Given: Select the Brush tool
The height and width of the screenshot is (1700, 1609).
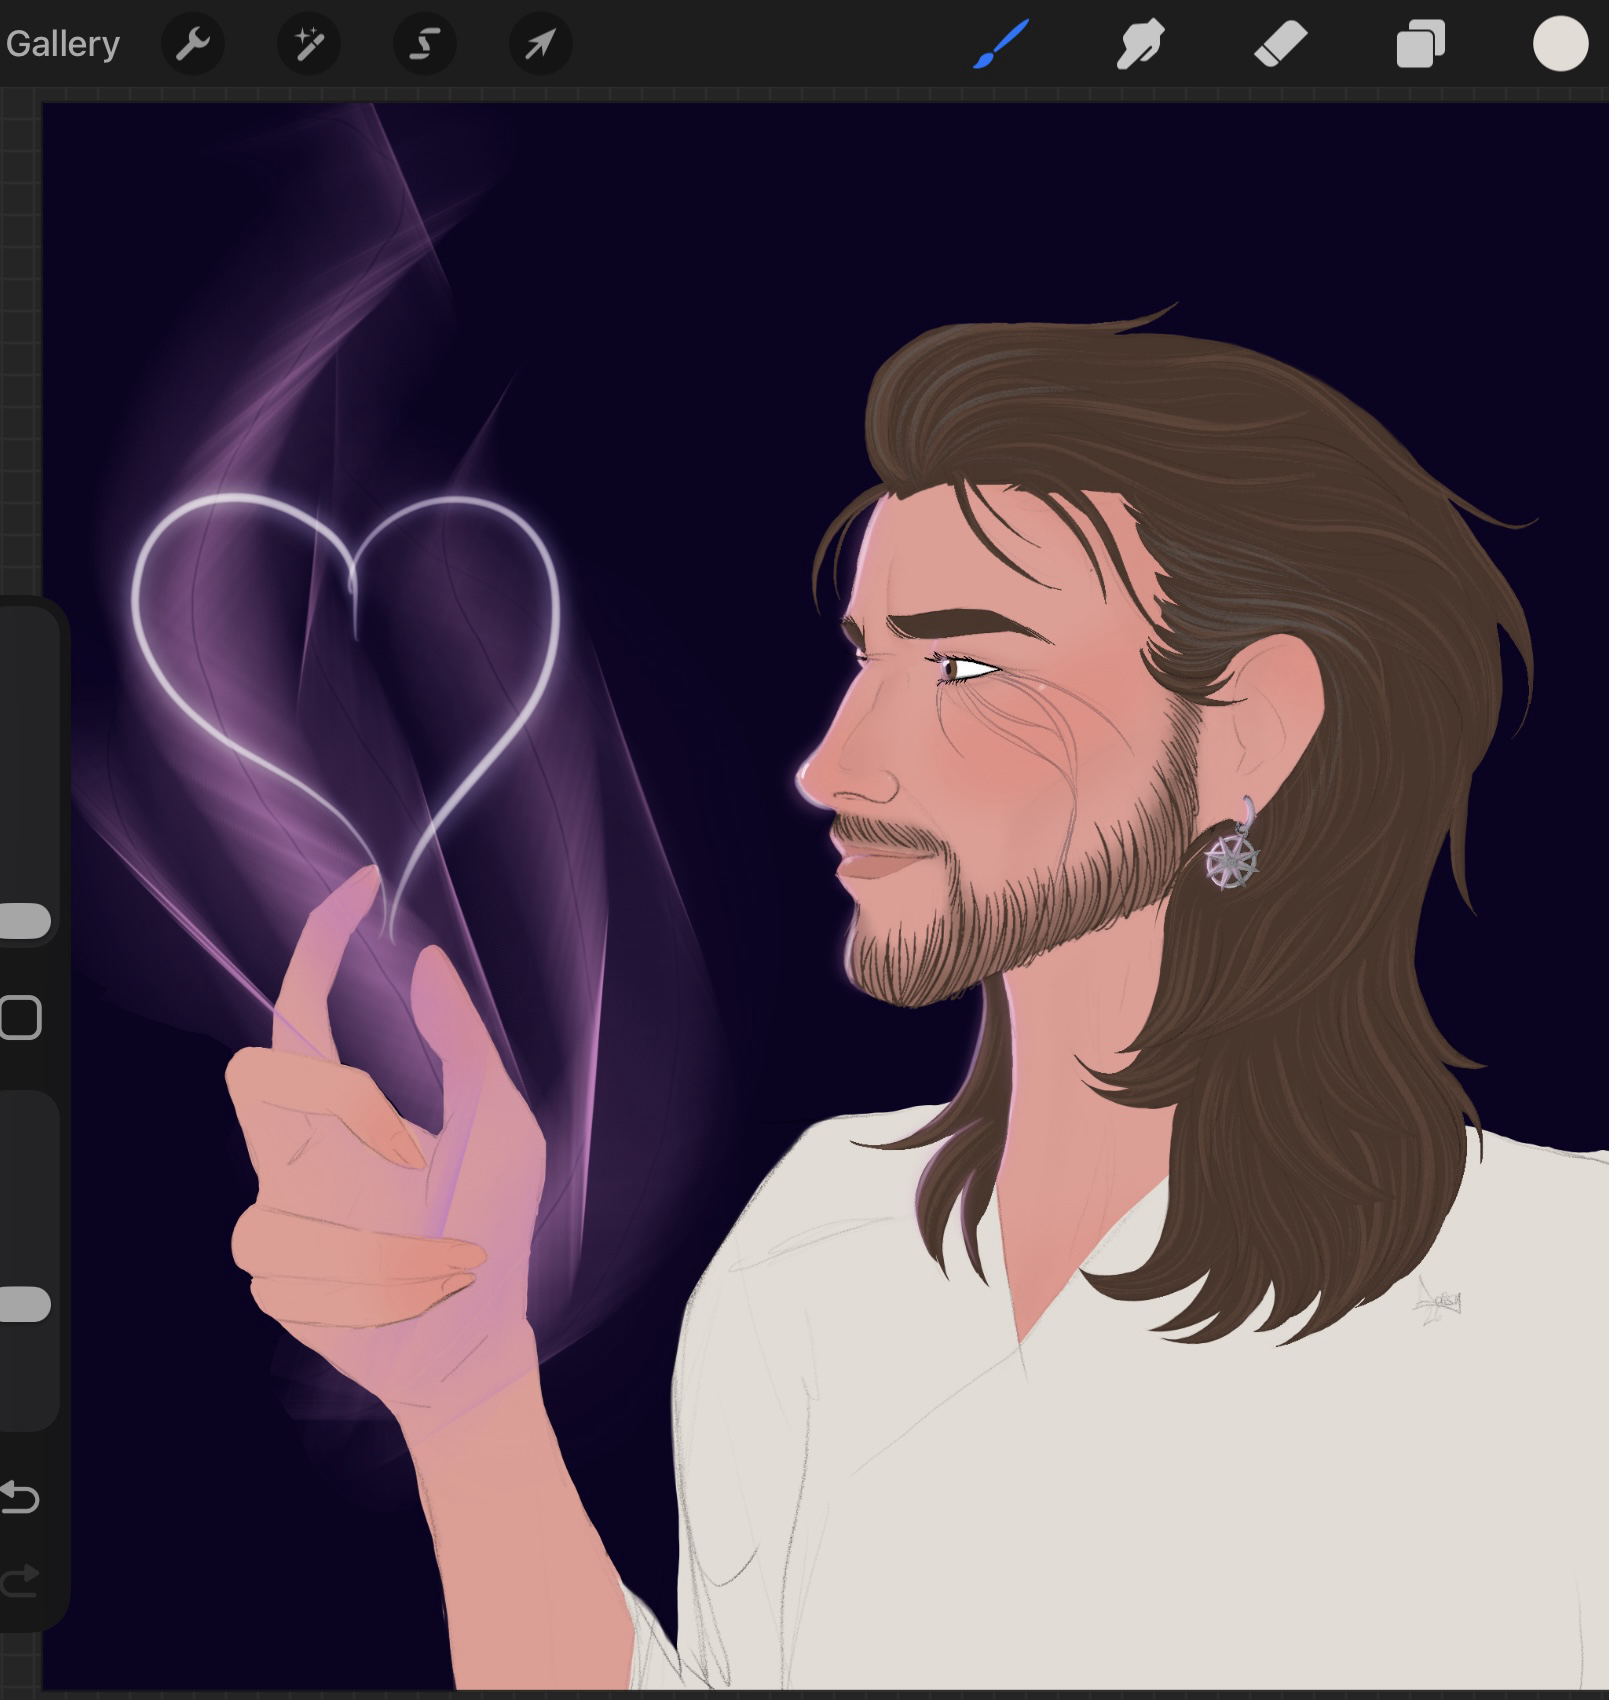Looking at the screenshot, I should click(x=1001, y=44).
